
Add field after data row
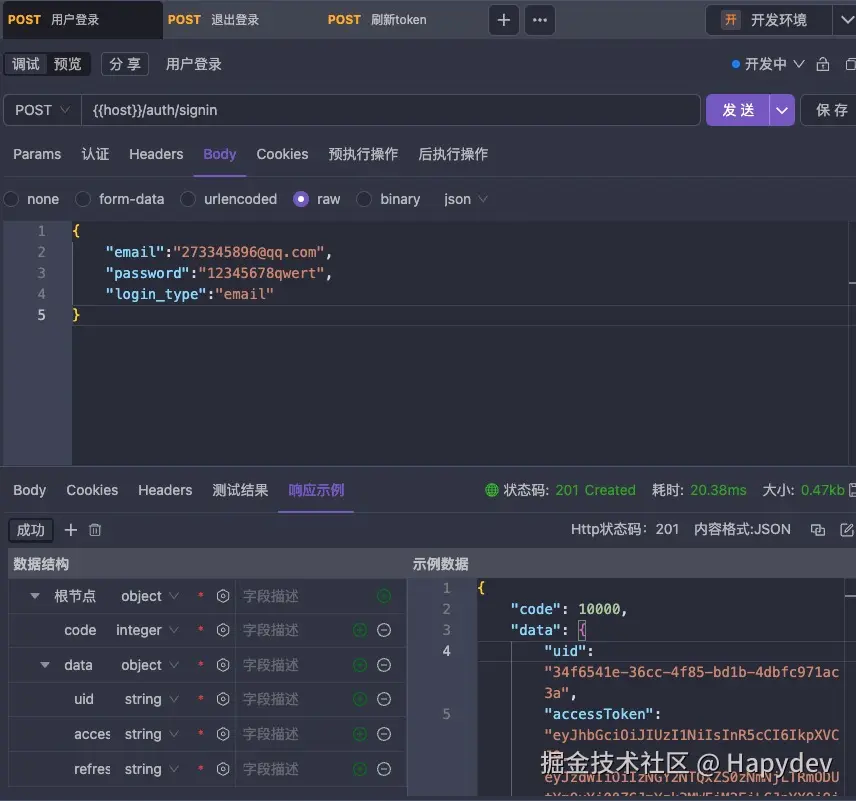[x=360, y=665]
